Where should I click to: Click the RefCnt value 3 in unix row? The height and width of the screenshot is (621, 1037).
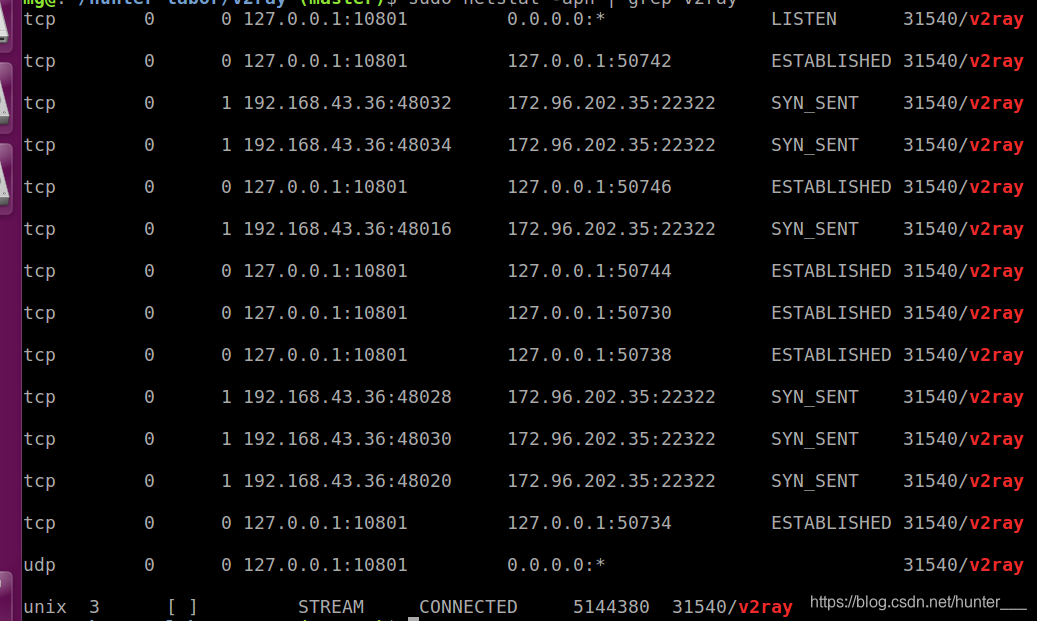click(x=95, y=607)
